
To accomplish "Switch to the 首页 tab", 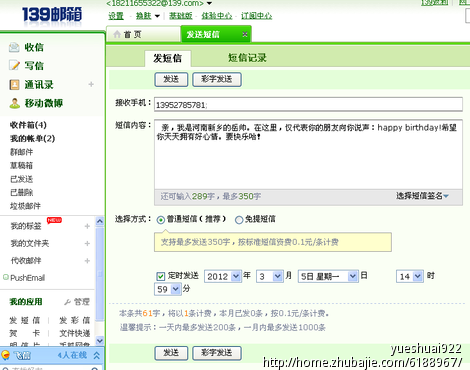I will [x=143, y=34].
